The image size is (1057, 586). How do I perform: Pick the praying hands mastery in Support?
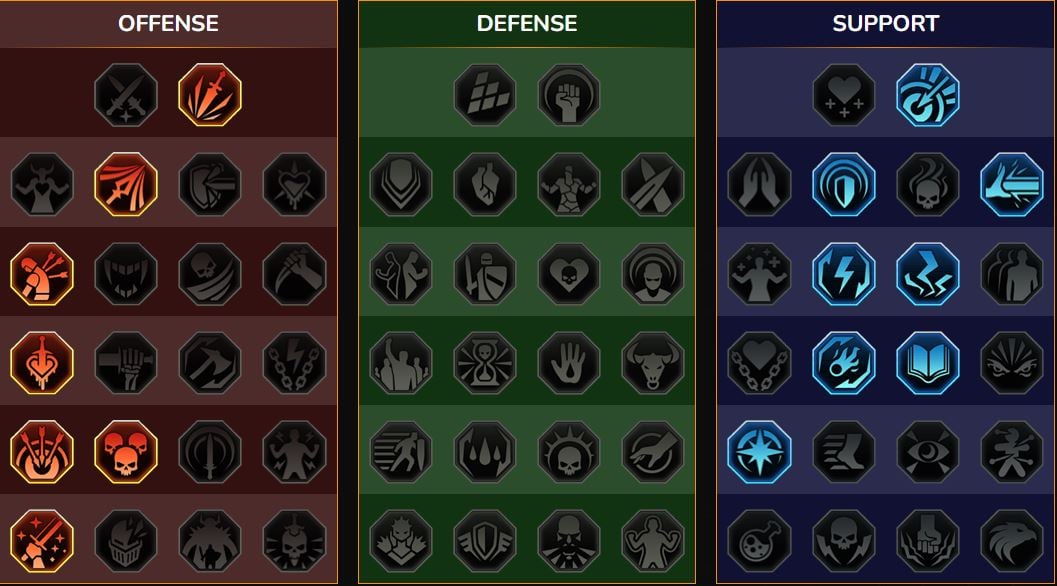(760, 184)
